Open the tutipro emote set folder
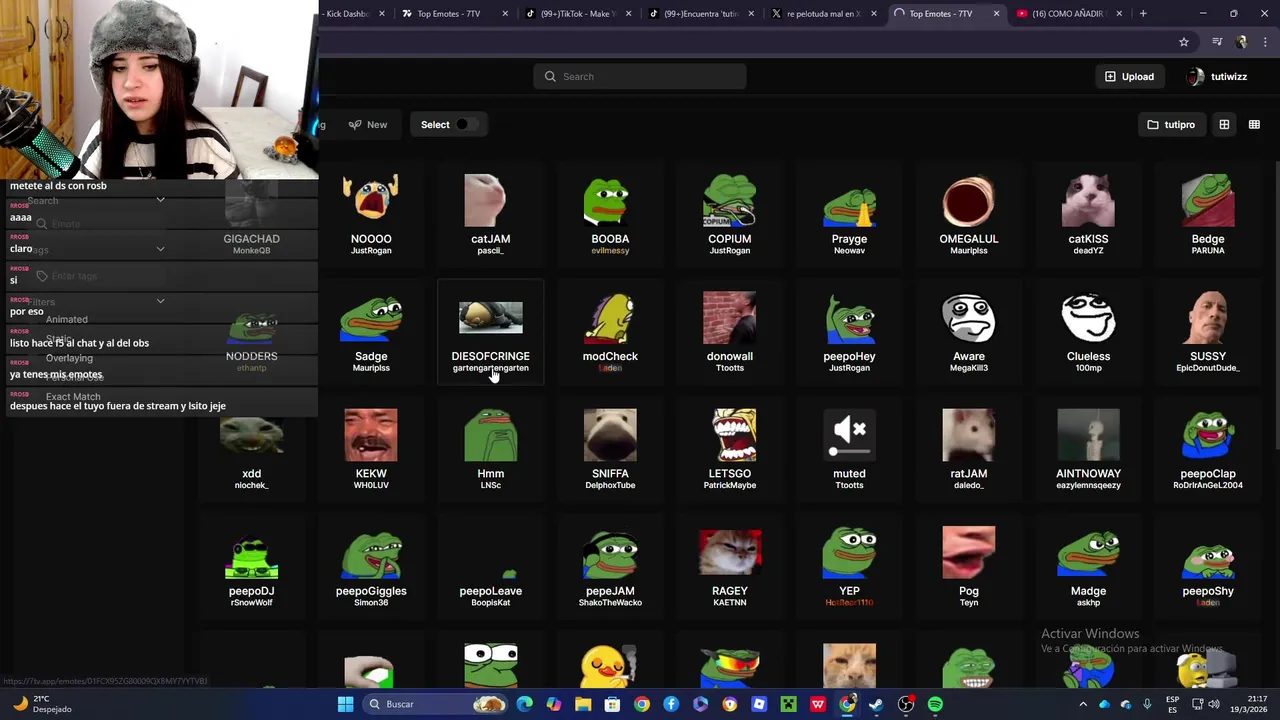Viewport: 1280px width, 720px height. [x=1171, y=125]
